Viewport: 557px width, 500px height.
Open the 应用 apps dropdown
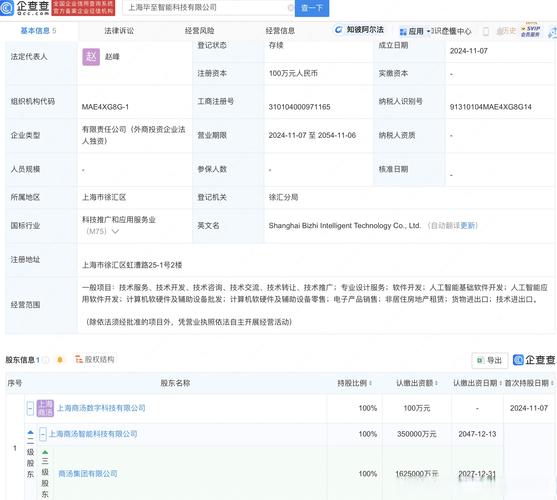click(414, 32)
